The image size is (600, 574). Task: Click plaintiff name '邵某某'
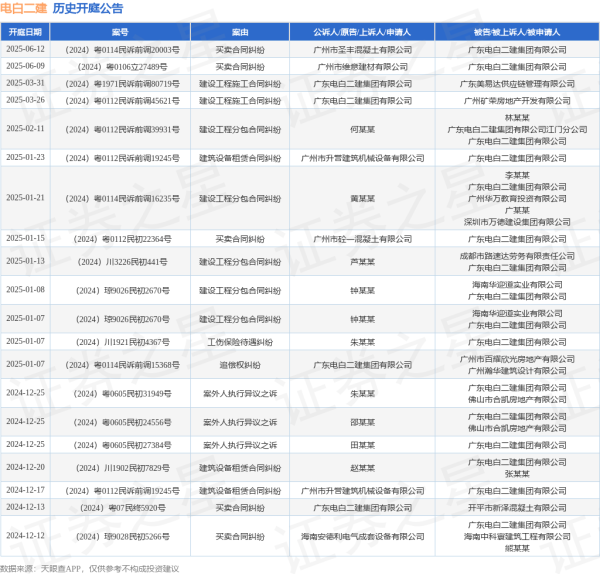[x=362, y=422]
